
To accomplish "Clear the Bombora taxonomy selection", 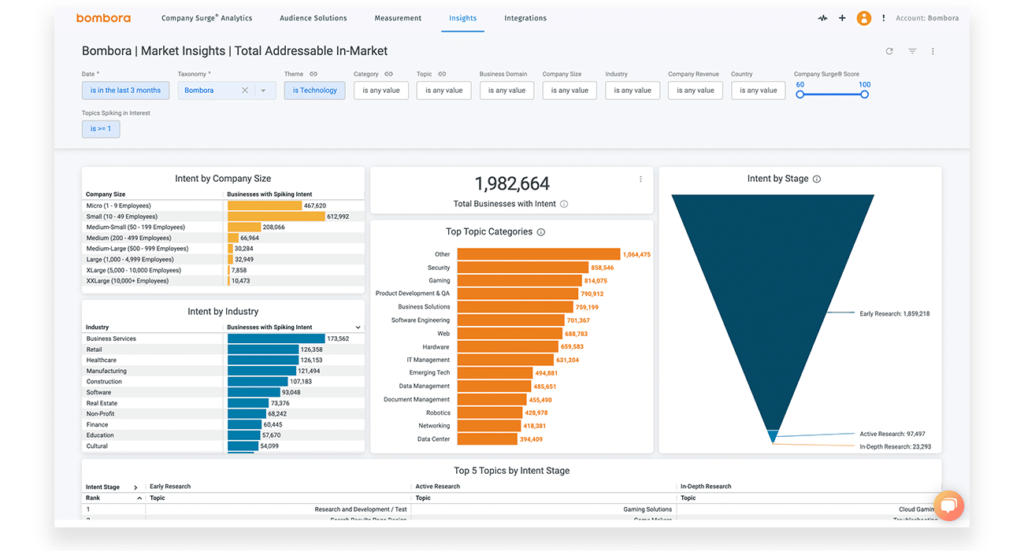I will [x=245, y=90].
